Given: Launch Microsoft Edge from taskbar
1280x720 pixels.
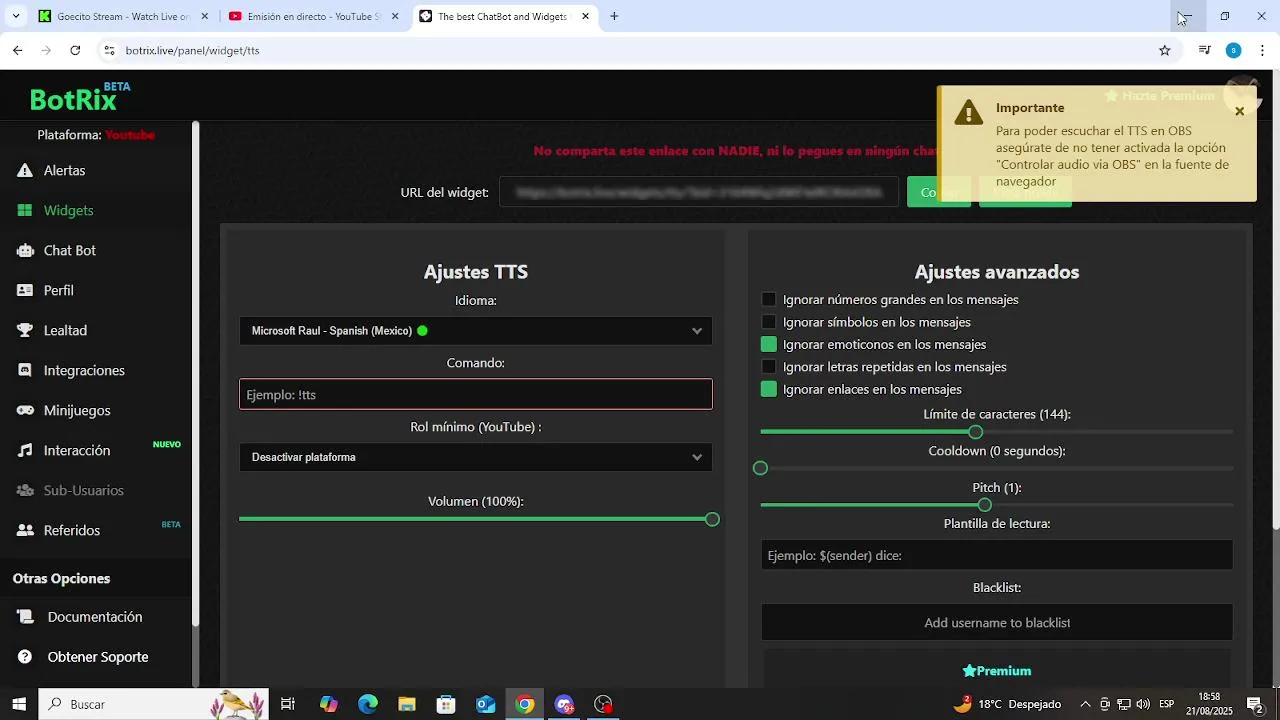Looking at the screenshot, I should (368, 704).
